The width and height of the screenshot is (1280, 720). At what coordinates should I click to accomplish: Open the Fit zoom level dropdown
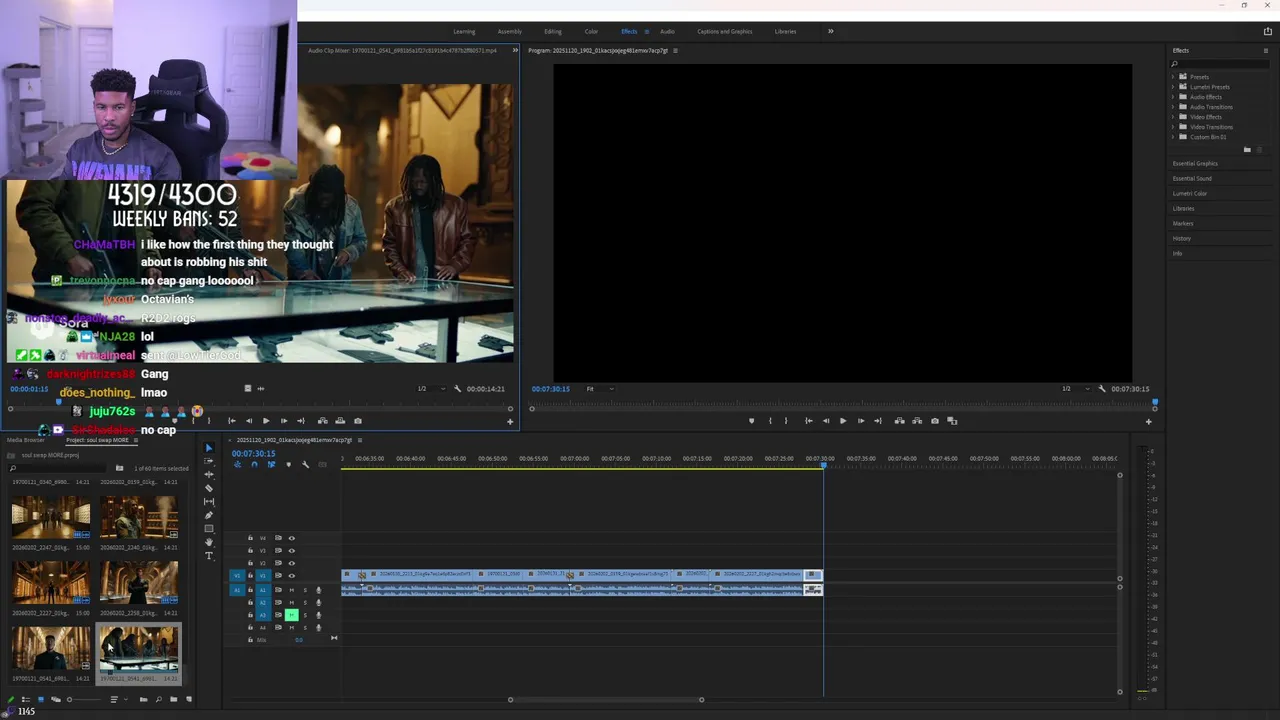point(600,389)
